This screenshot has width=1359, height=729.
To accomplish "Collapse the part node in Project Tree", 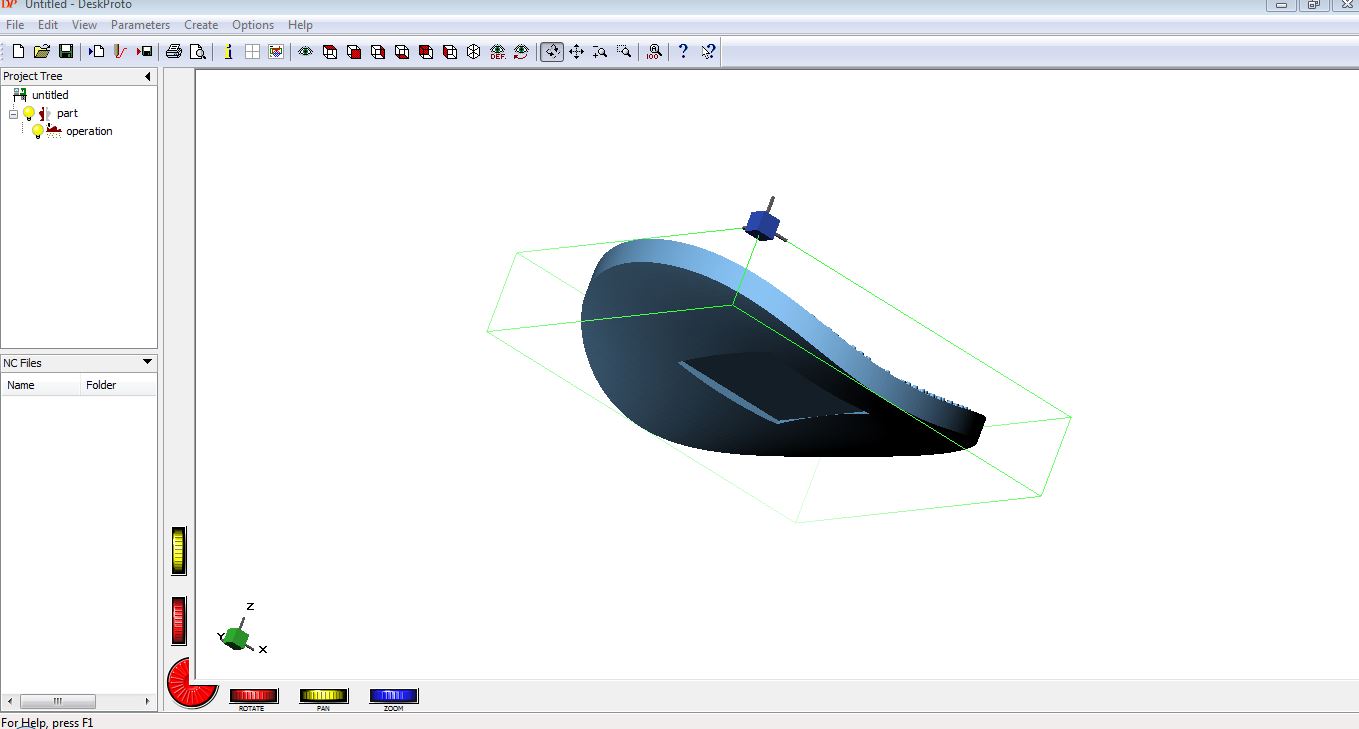I will tap(14, 114).
